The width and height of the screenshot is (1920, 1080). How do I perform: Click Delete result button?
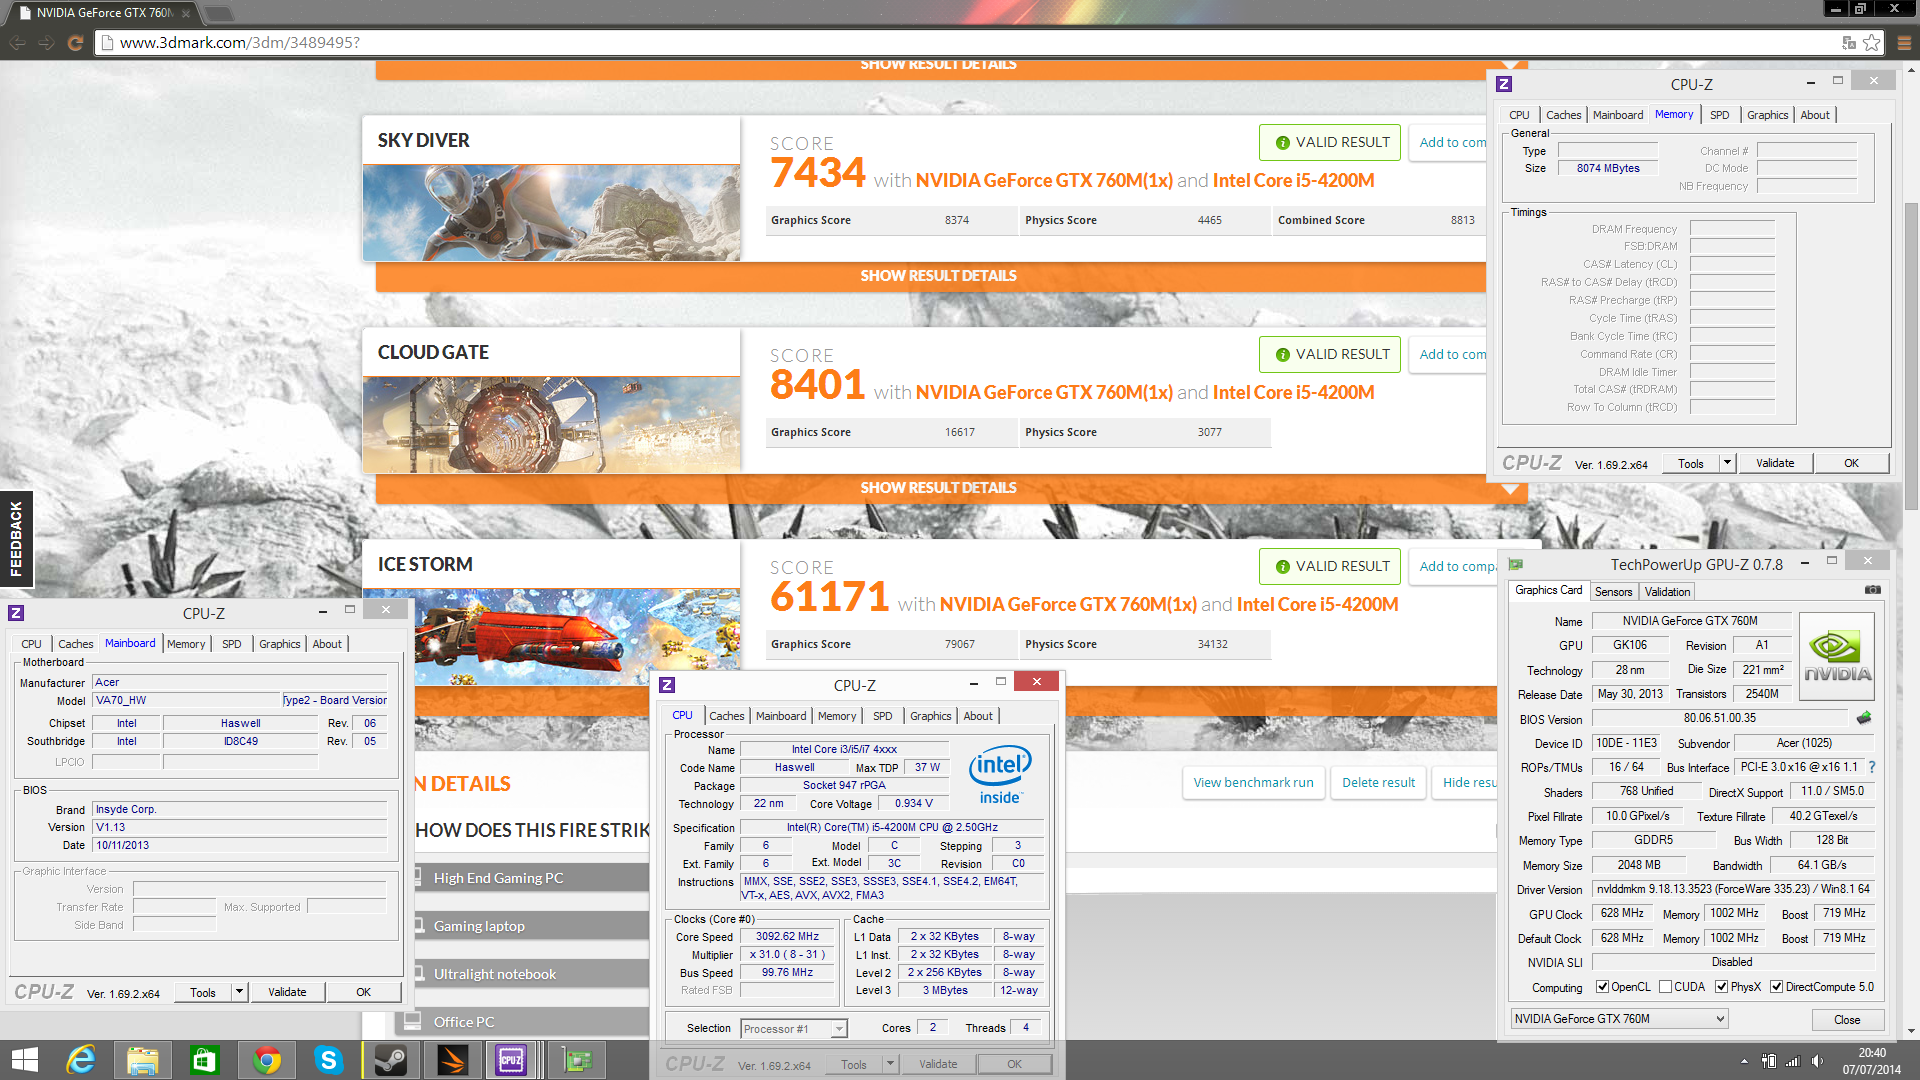[x=1378, y=783]
